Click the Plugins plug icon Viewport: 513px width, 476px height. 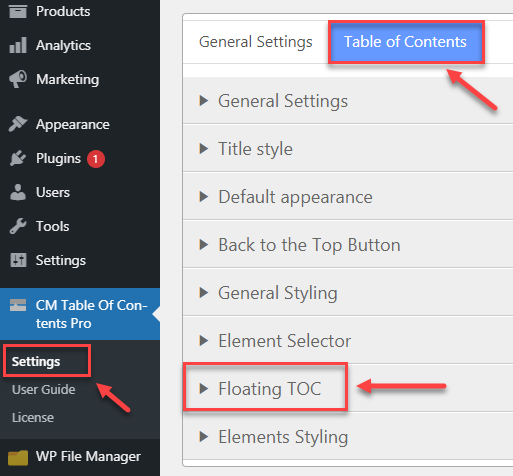pyautogui.click(x=18, y=158)
